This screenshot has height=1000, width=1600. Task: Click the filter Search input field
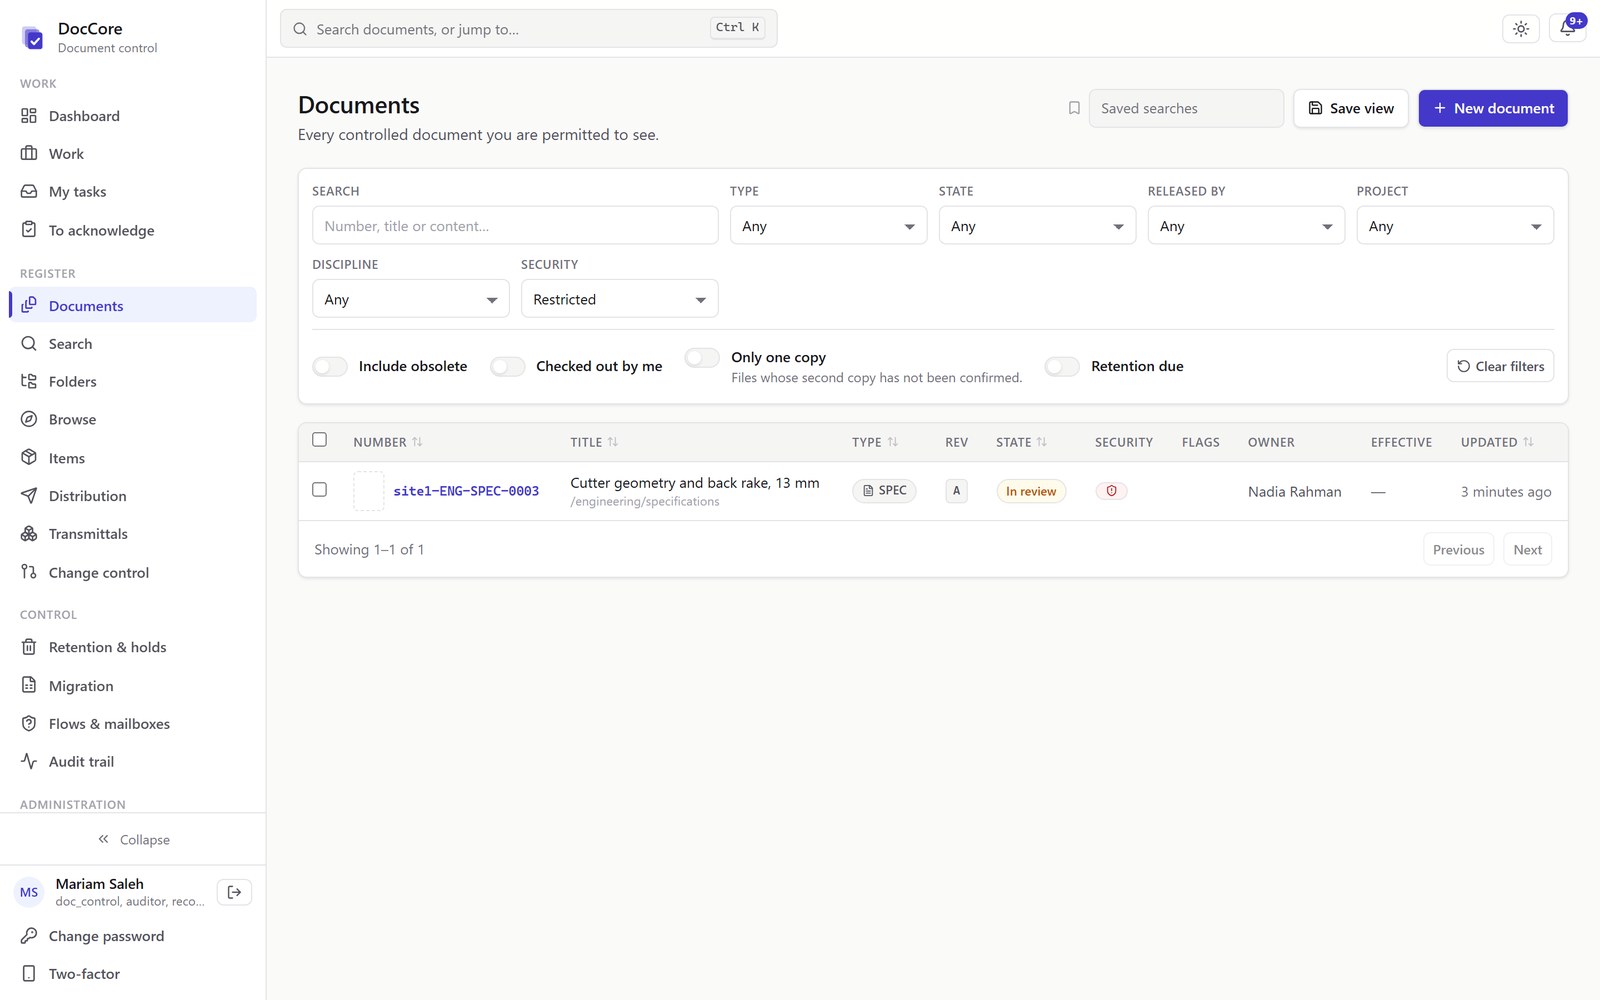[x=515, y=226]
